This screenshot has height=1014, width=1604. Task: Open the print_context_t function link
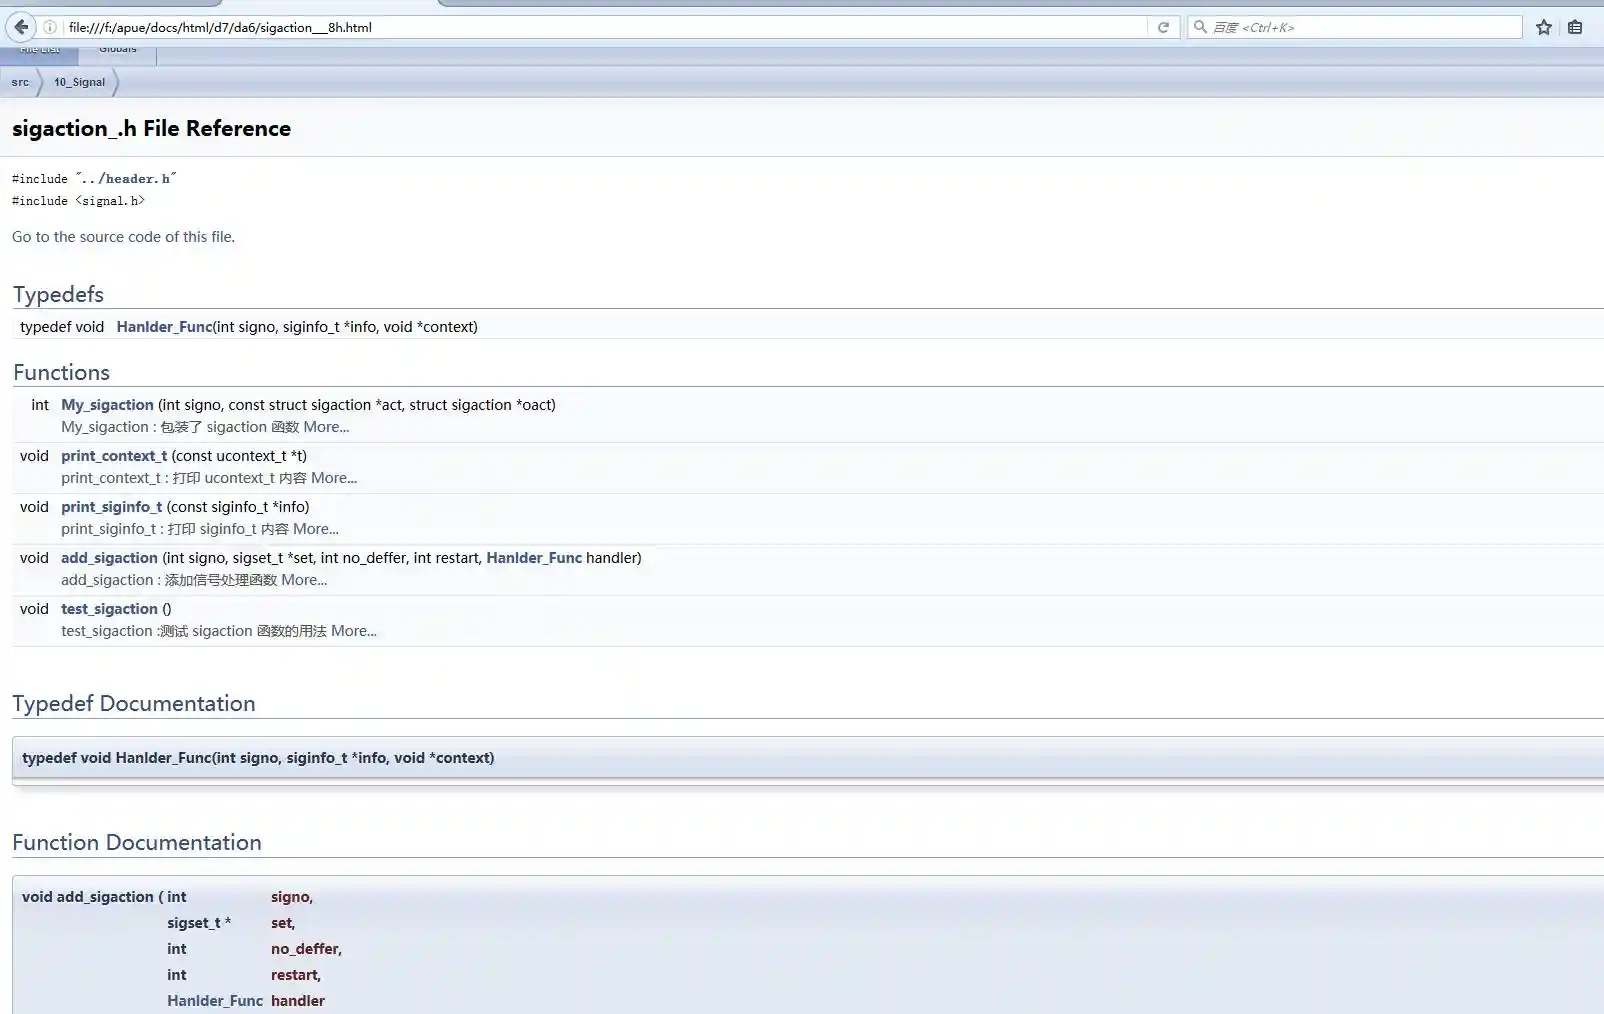coord(114,456)
